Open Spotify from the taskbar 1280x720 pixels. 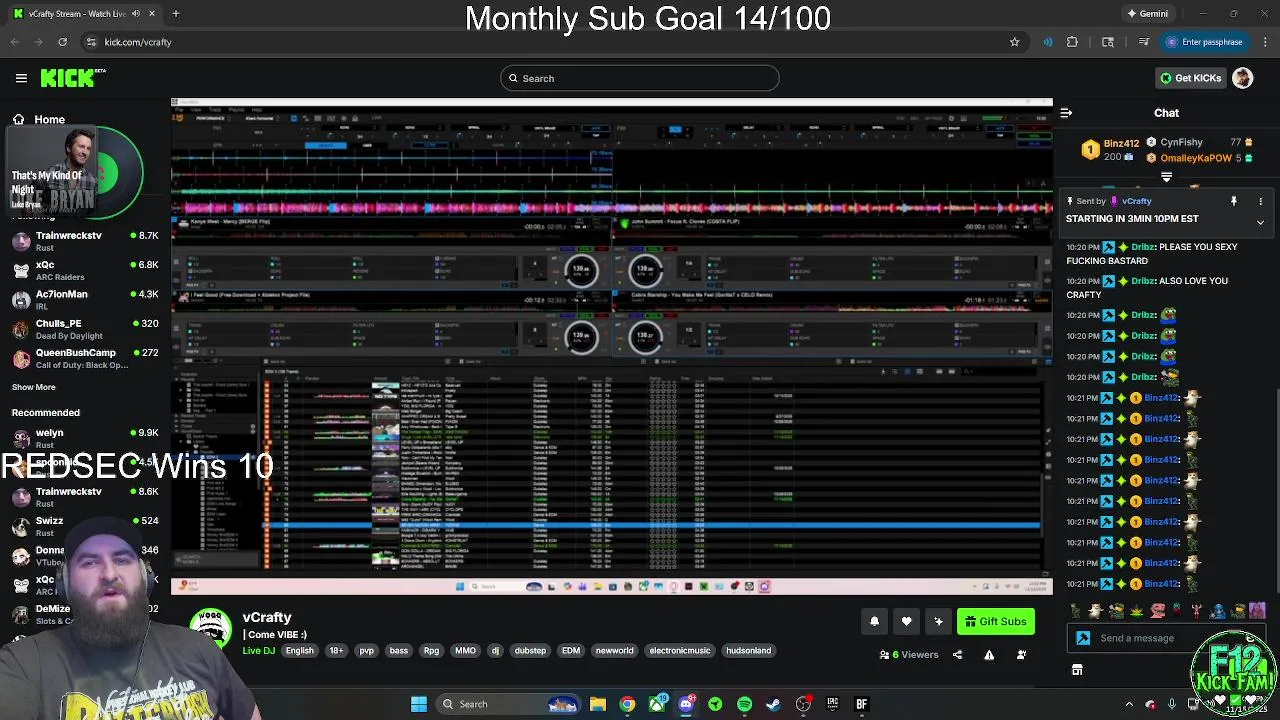744,704
